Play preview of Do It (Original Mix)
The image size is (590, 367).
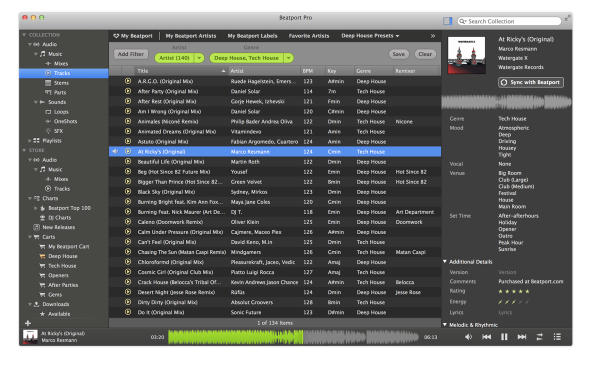click(x=128, y=312)
